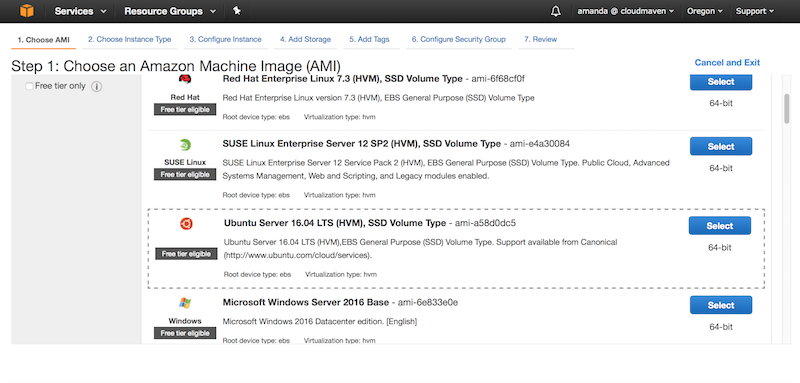Expand the Support menu
The width and height of the screenshot is (800, 383).
pos(755,11)
